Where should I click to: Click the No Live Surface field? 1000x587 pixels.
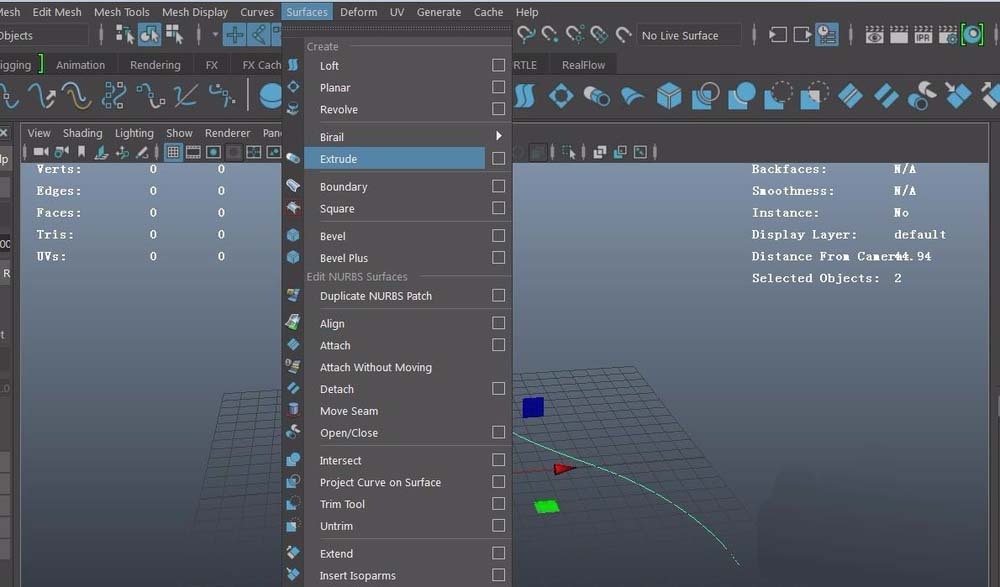point(688,35)
